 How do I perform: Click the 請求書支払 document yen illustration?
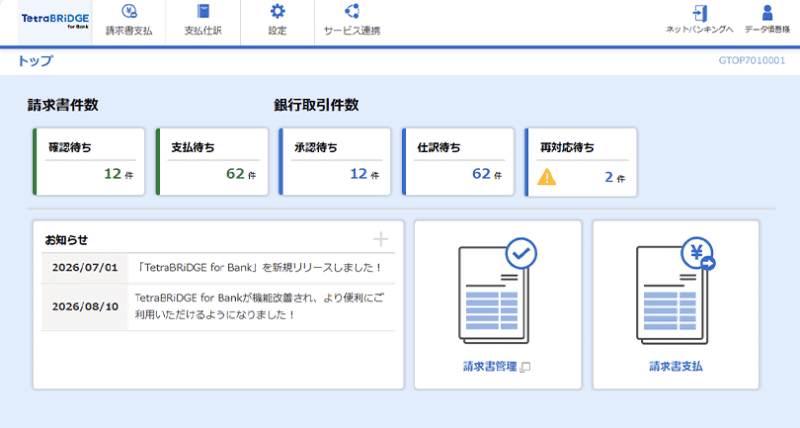(x=676, y=291)
